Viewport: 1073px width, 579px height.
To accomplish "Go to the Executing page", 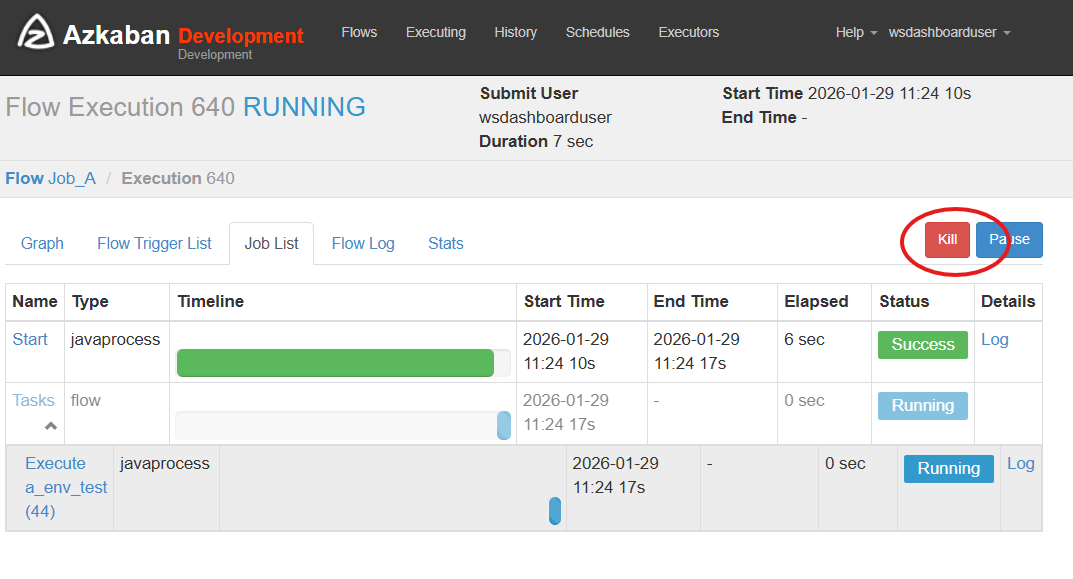I will (x=435, y=32).
